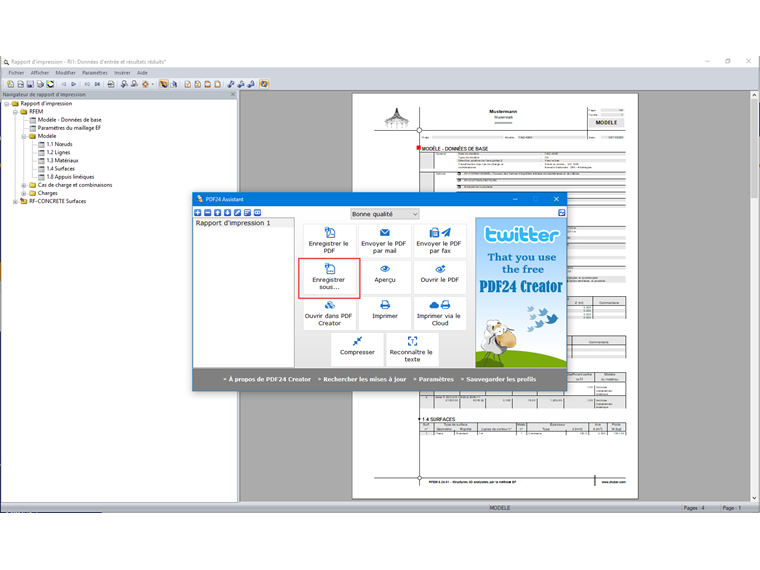Move document down in PDF24 list

coord(227,213)
